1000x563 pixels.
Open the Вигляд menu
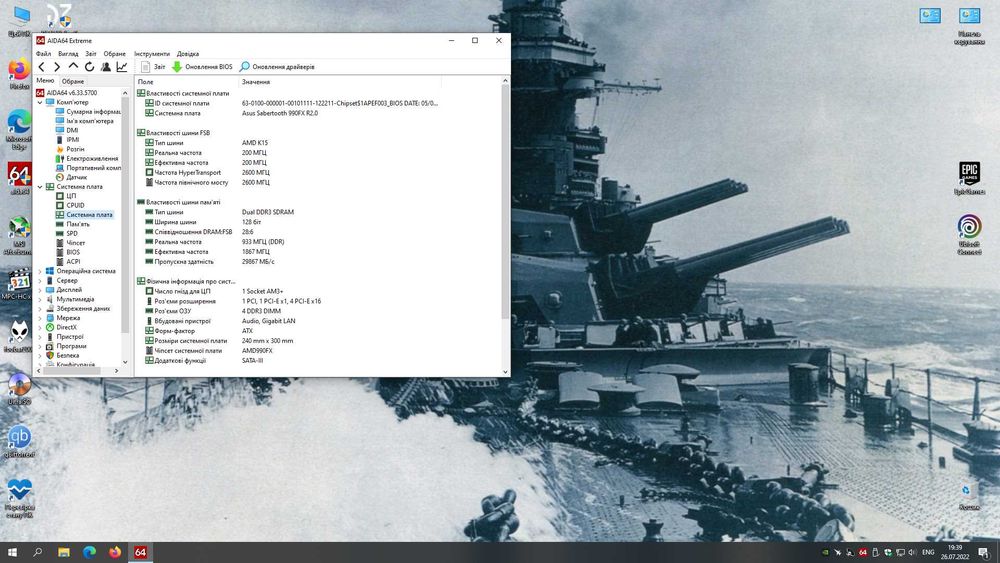coord(68,54)
